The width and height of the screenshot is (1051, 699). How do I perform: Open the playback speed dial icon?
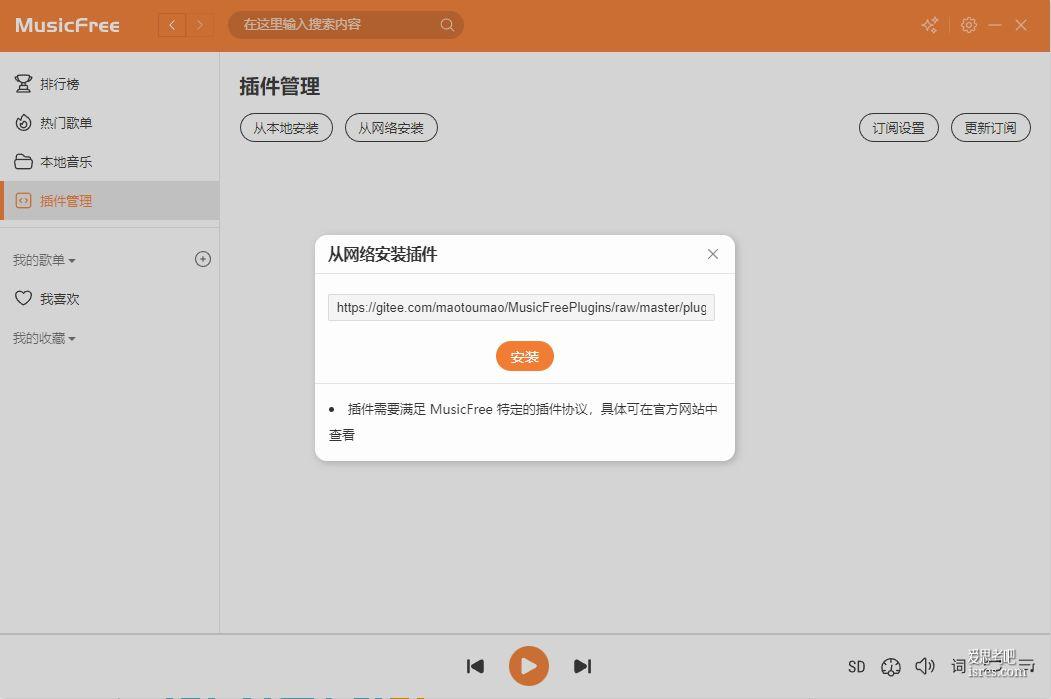pyautogui.click(x=890, y=667)
